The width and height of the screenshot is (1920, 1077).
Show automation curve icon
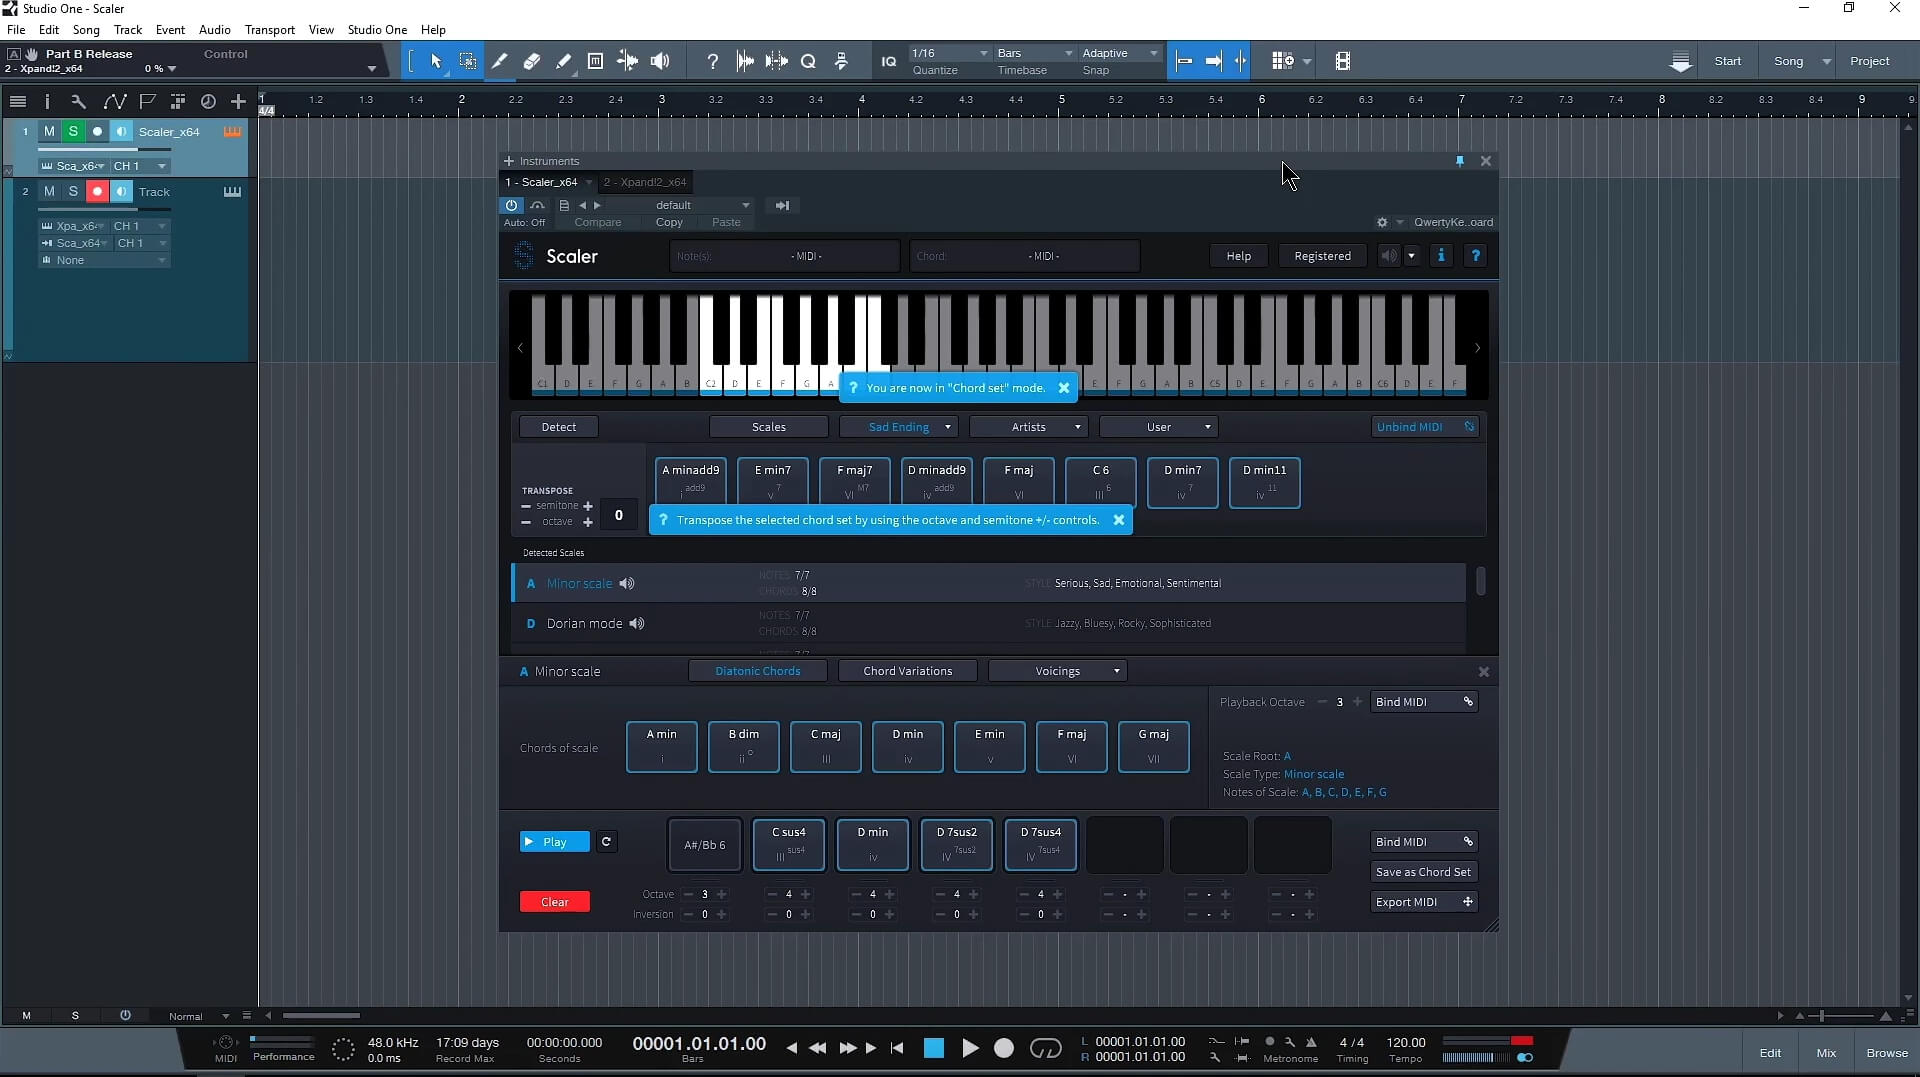point(114,101)
